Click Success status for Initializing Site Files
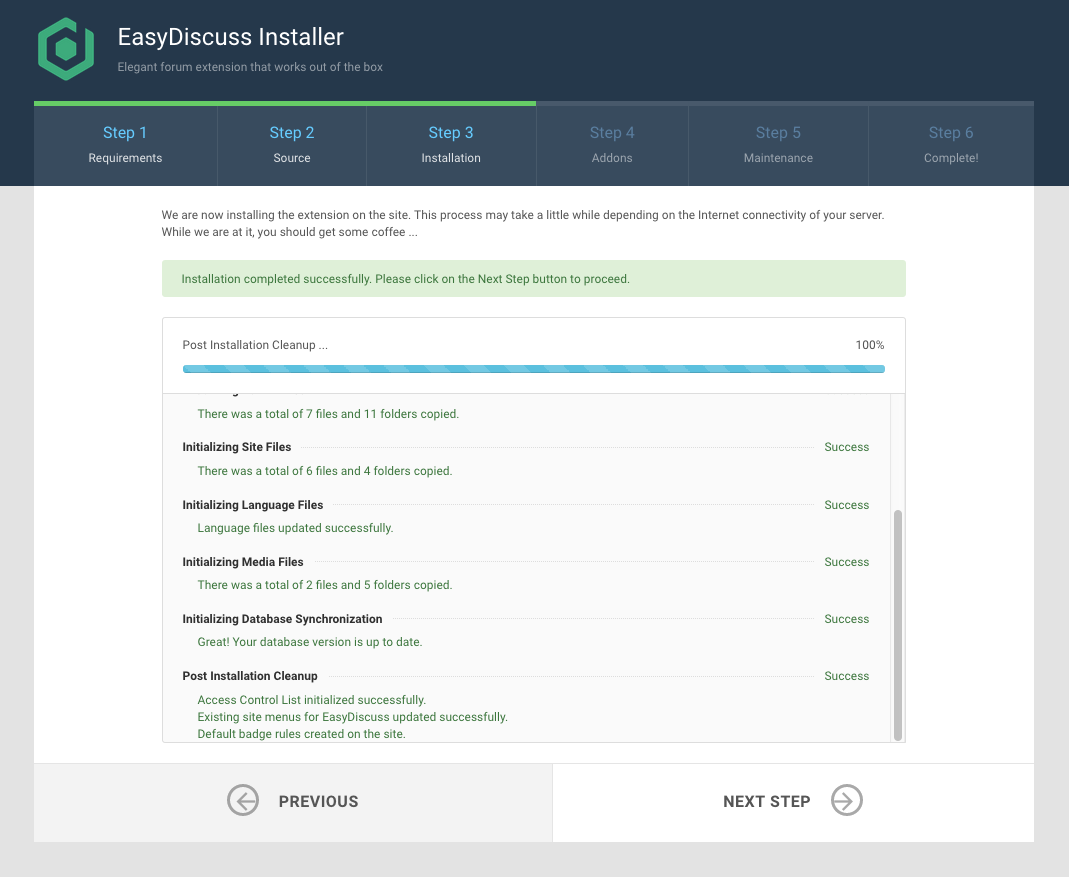Viewport: 1069px width, 877px height. (x=847, y=447)
